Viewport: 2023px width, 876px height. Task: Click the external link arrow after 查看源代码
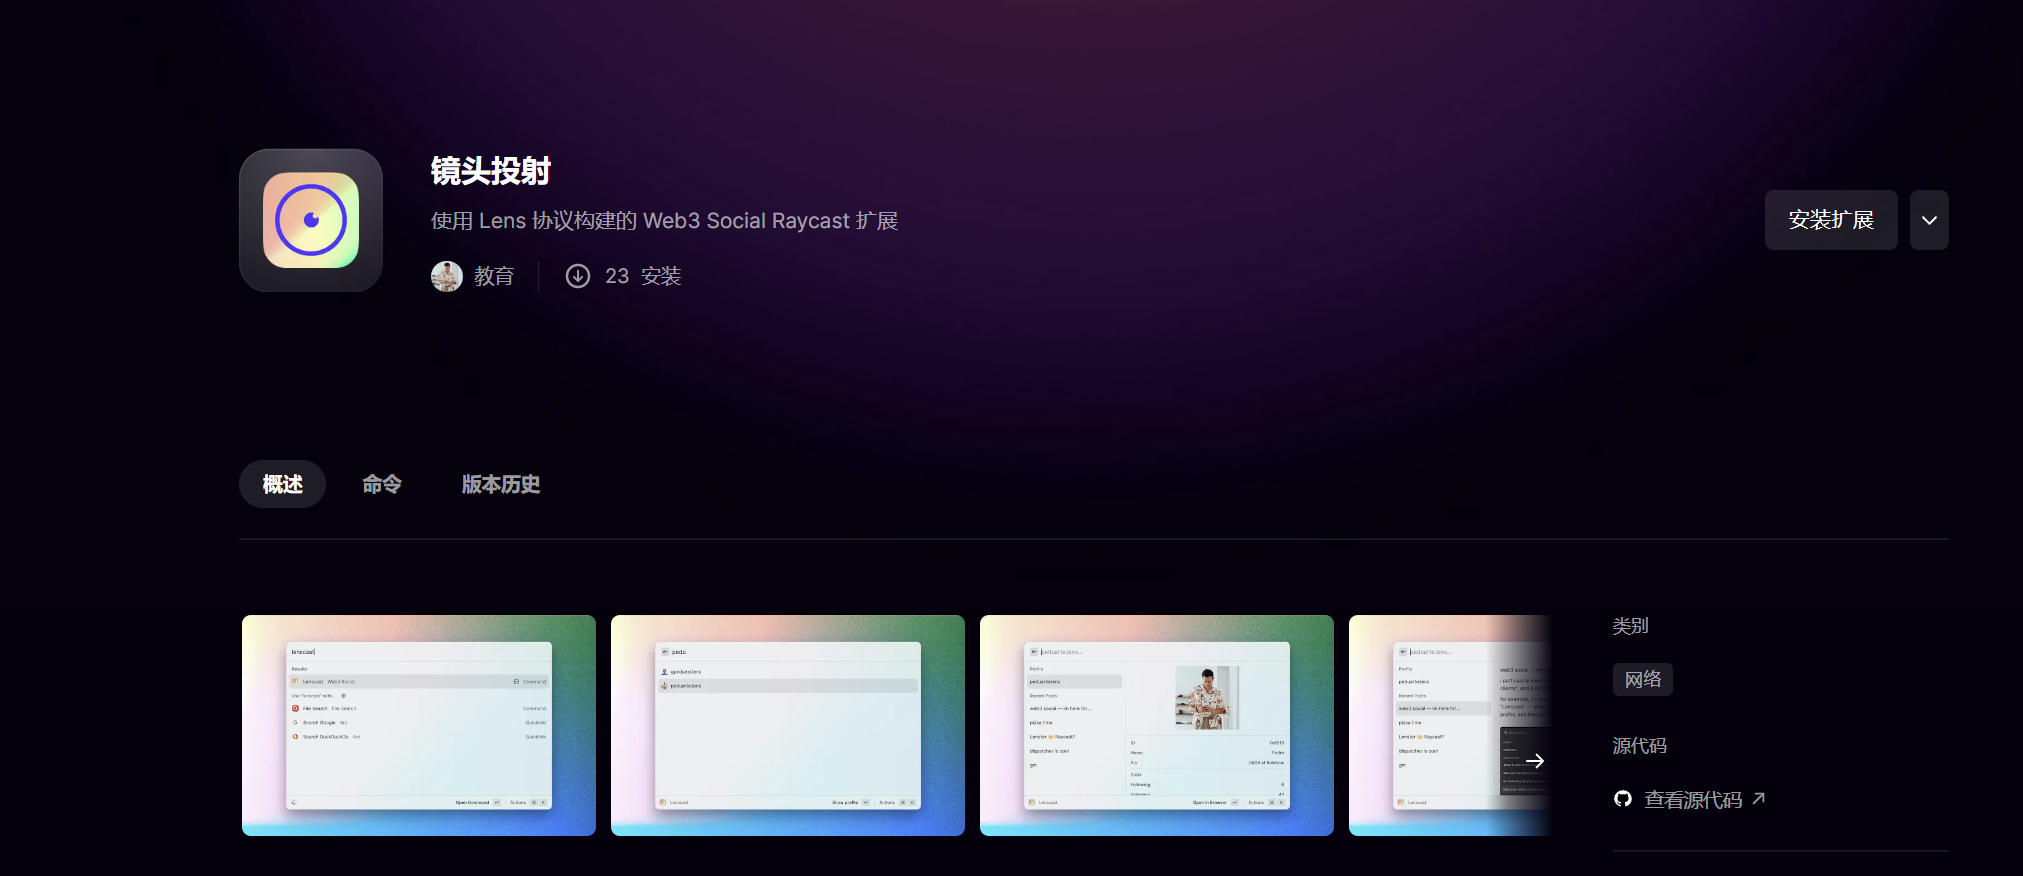tap(1759, 798)
